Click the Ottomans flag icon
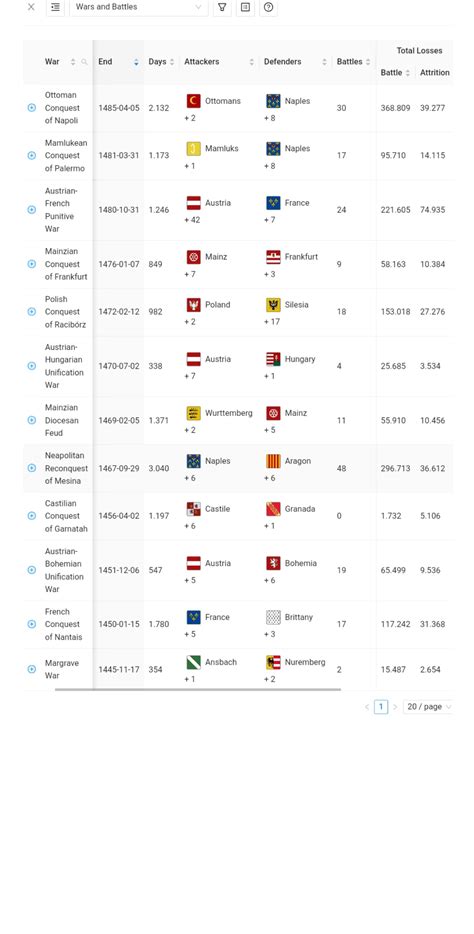The width and height of the screenshot is (474, 934). click(194, 101)
